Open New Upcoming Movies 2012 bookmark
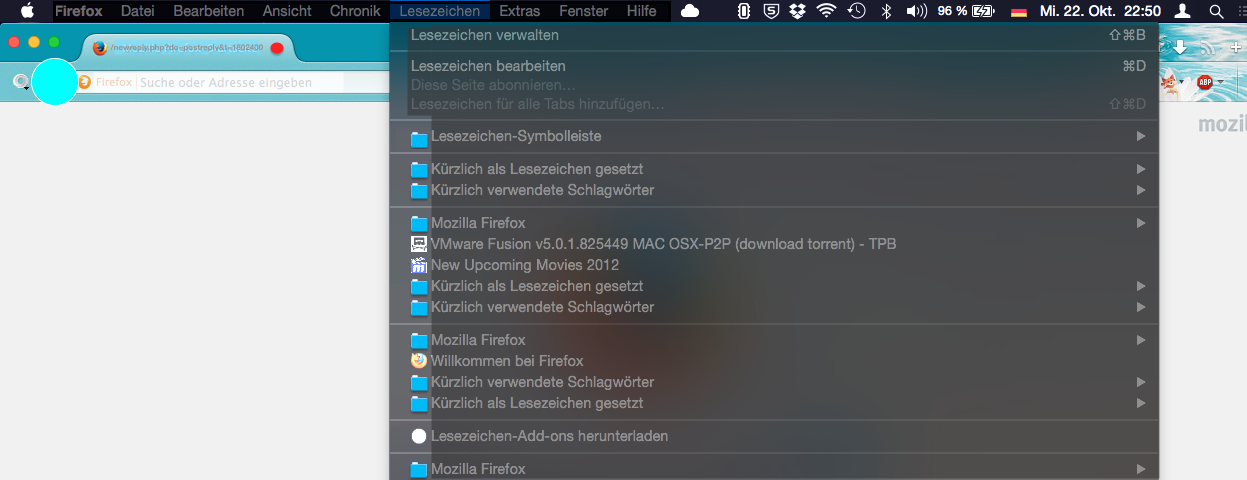1247x480 pixels. pyautogui.click(x=515, y=265)
